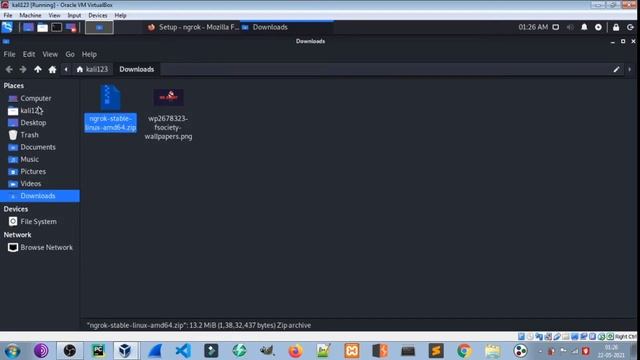Go back using the back arrow

pyautogui.click(x=9, y=69)
